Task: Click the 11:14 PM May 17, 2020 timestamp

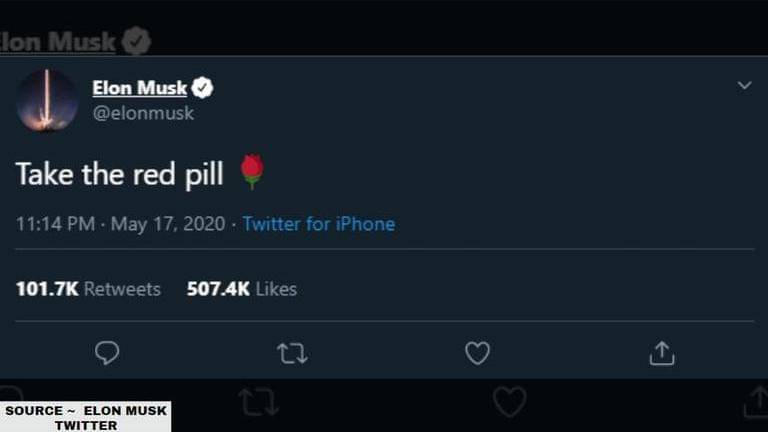Action: 121,224
